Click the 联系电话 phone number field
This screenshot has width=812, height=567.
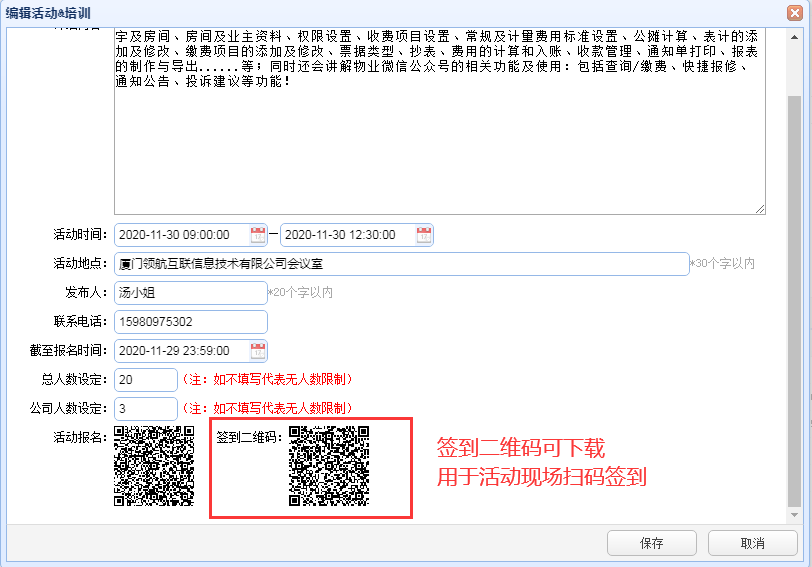click(190, 322)
